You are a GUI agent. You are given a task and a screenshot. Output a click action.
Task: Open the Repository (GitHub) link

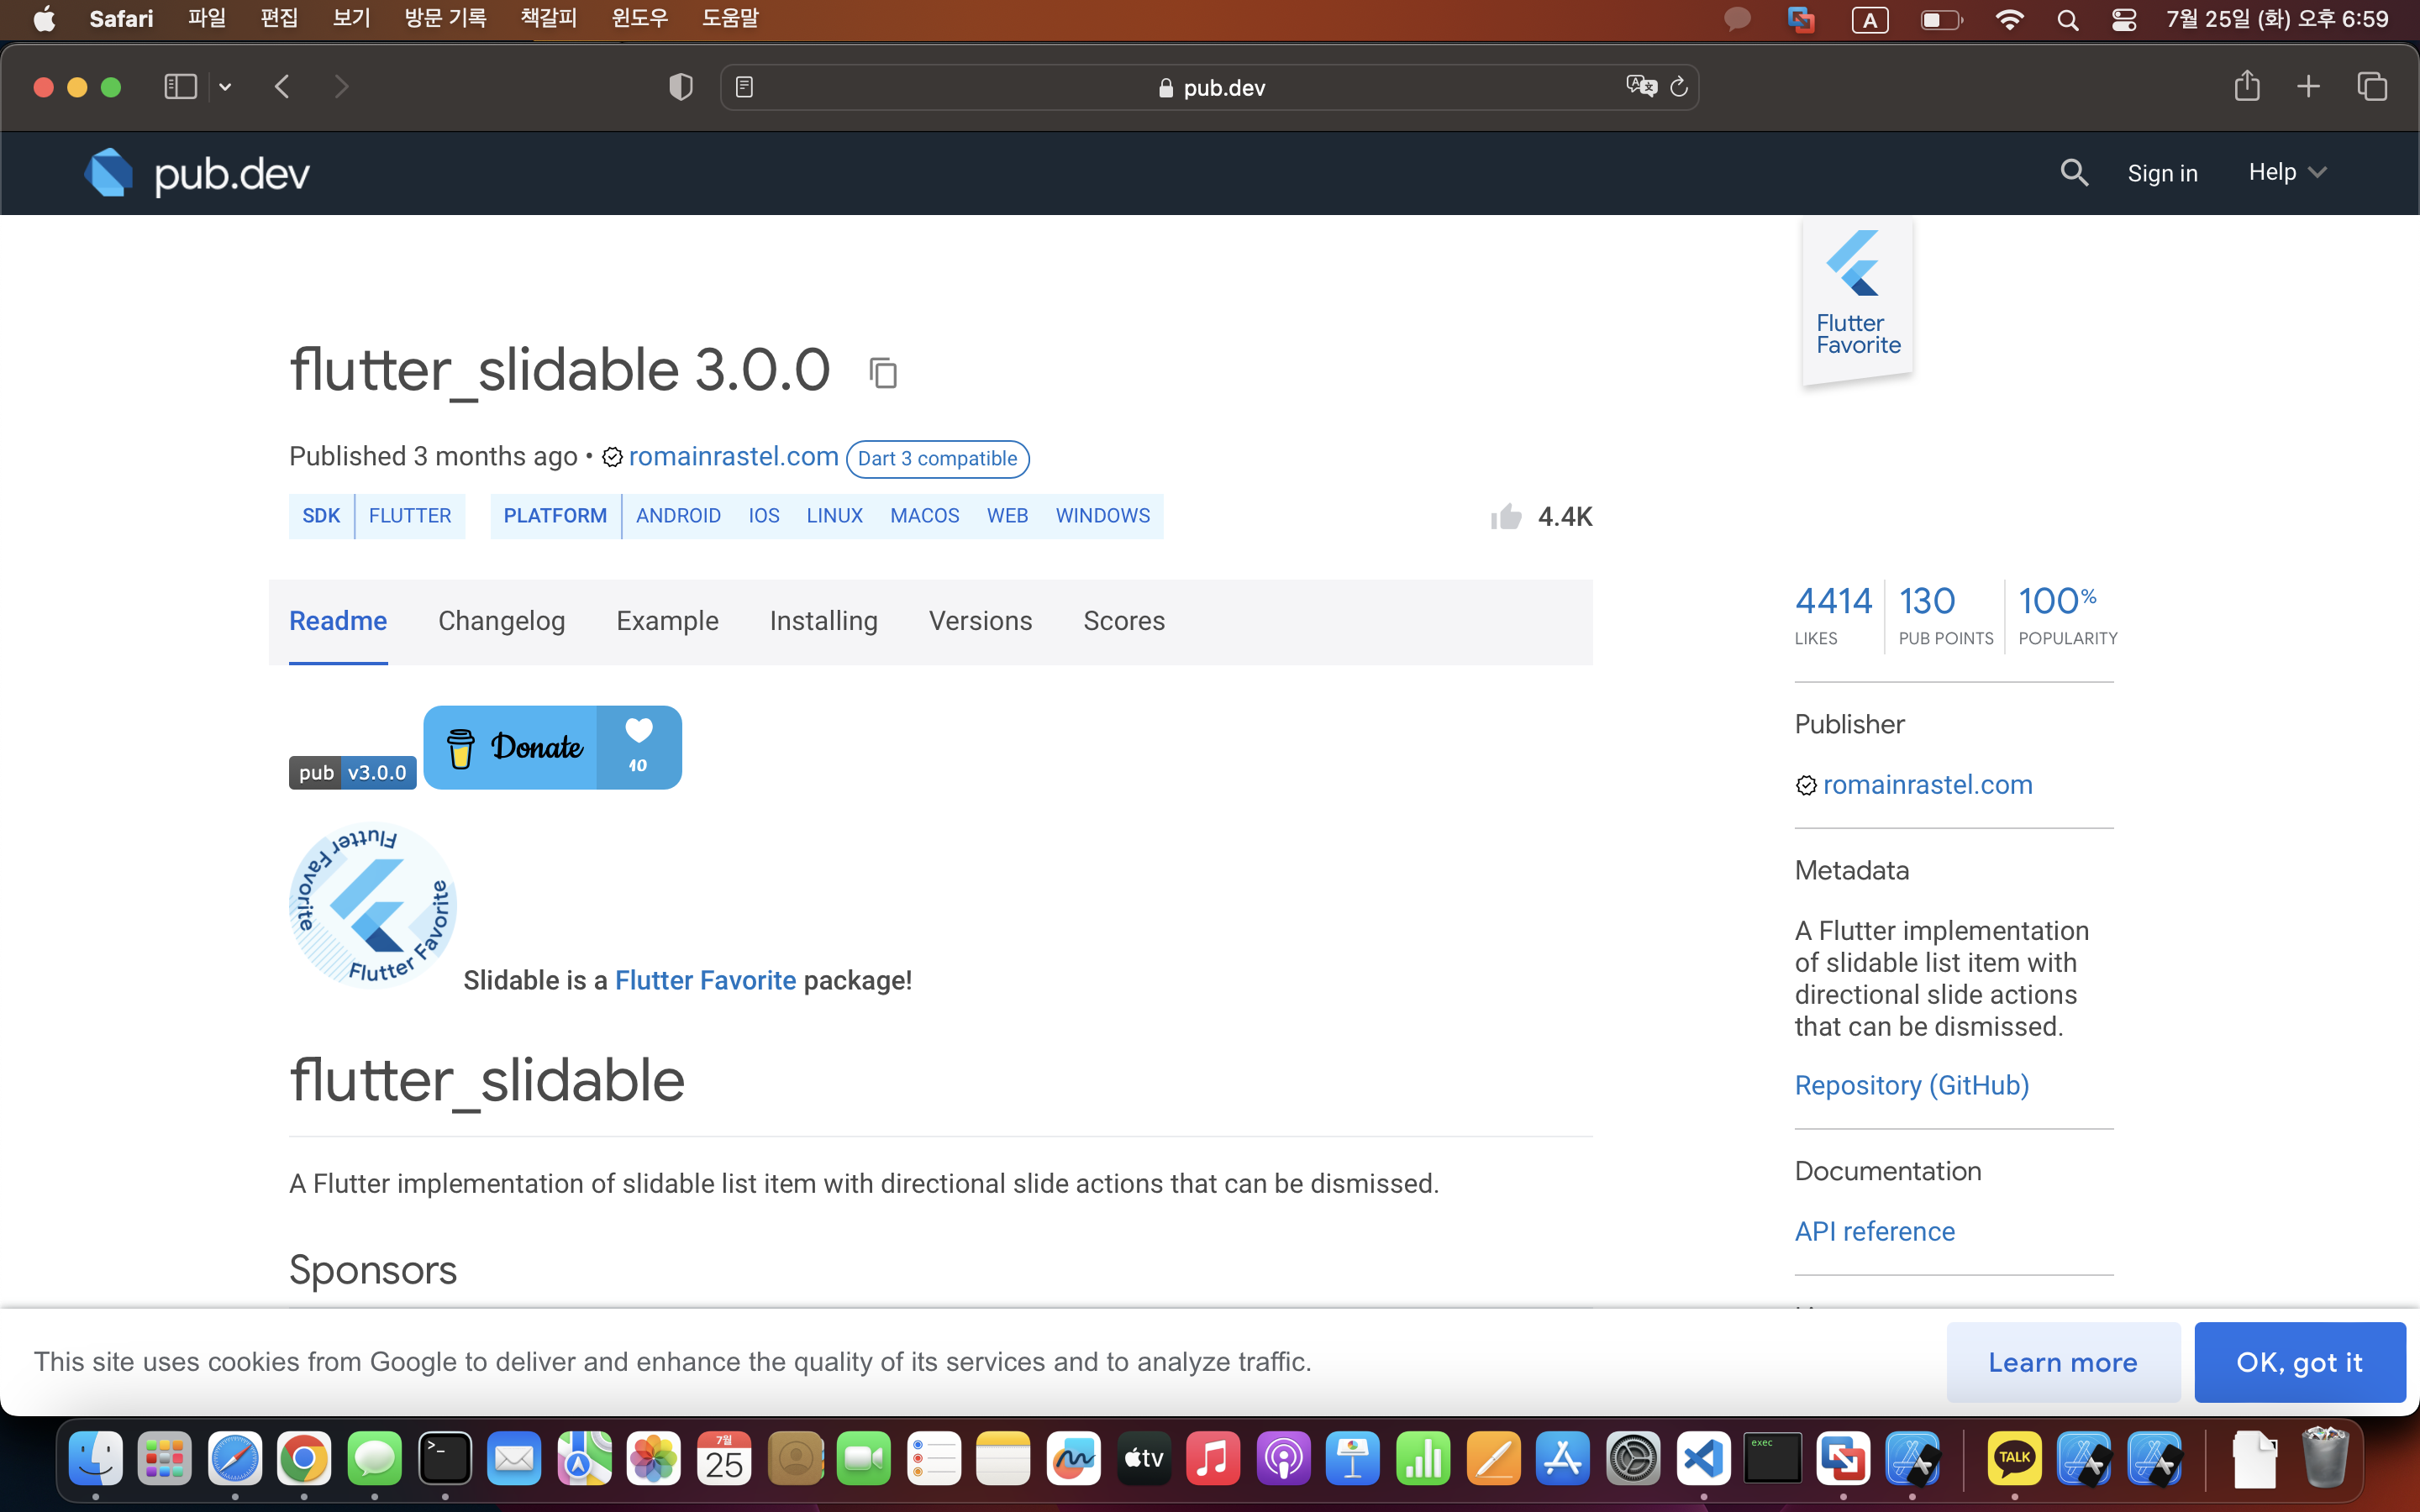1911,1085
